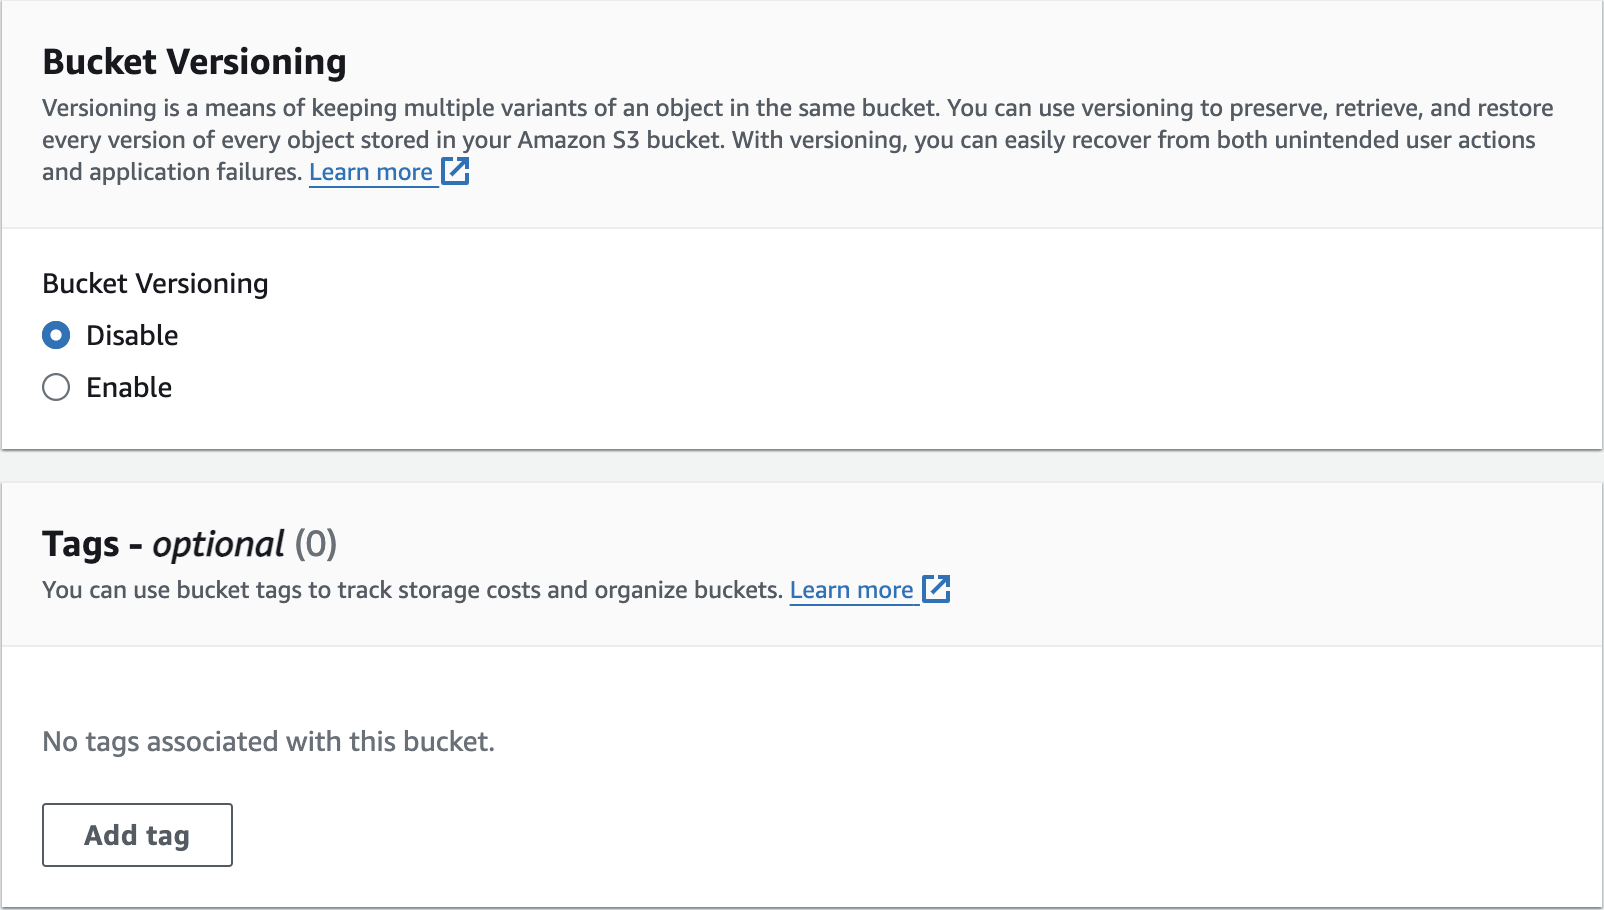Select the Disable versioning radio button
Screen dimensions: 1604x910
tap(56, 336)
